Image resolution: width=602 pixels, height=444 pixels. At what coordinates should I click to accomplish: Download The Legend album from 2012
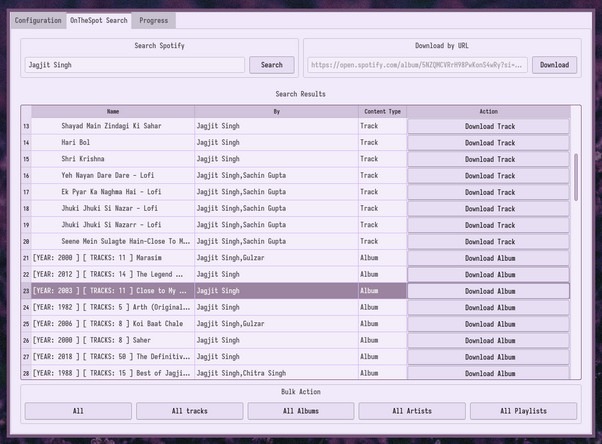pyautogui.click(x=488, y=275)
